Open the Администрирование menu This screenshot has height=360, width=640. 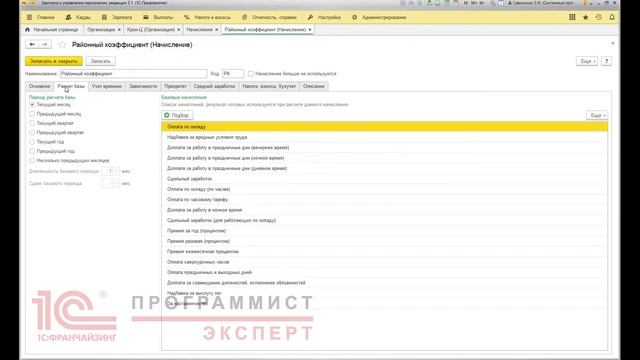pos(379,18)
